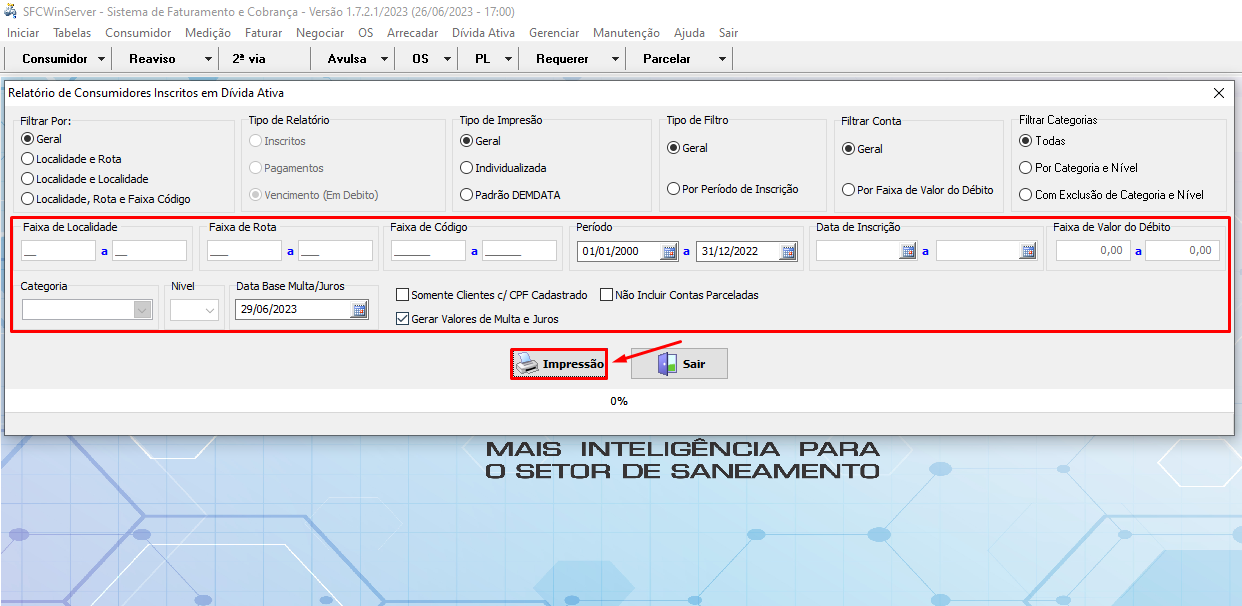Uncheck Gerar Valores de Multa e Juros
The height and width of the screenshot is (606, 1242).
(403, 320)
